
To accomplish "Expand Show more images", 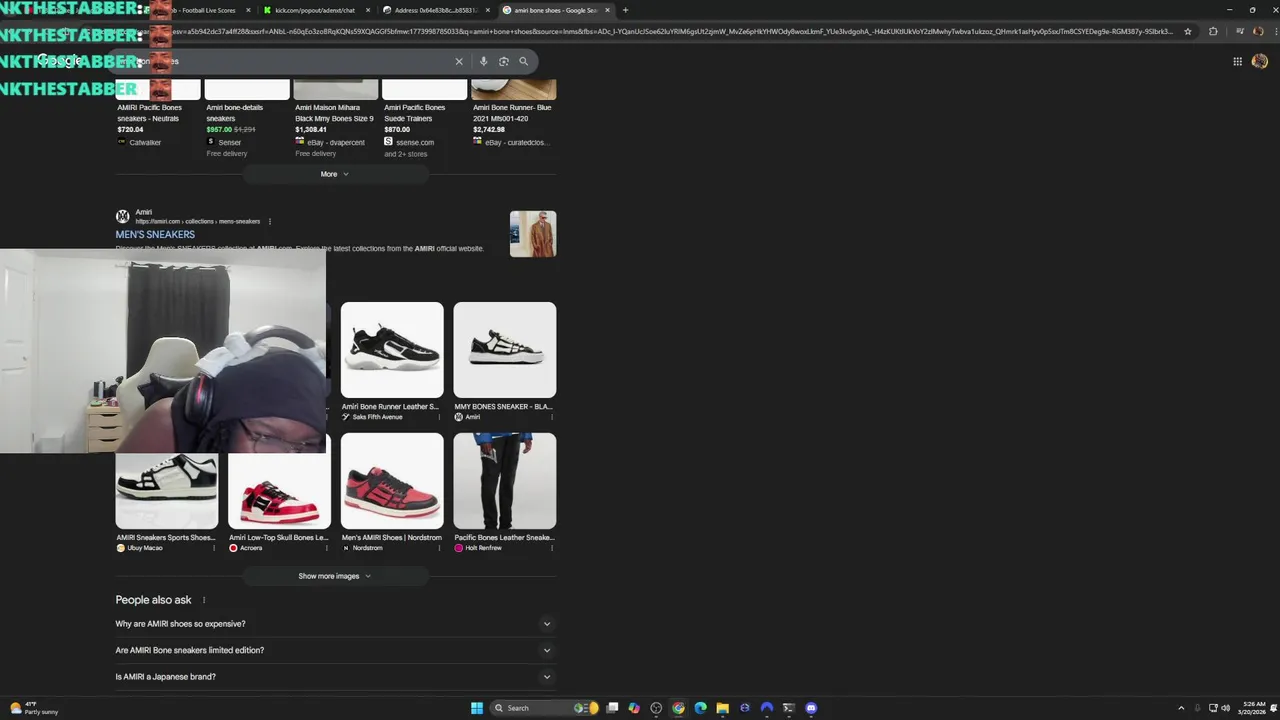I will coord(335,576).
